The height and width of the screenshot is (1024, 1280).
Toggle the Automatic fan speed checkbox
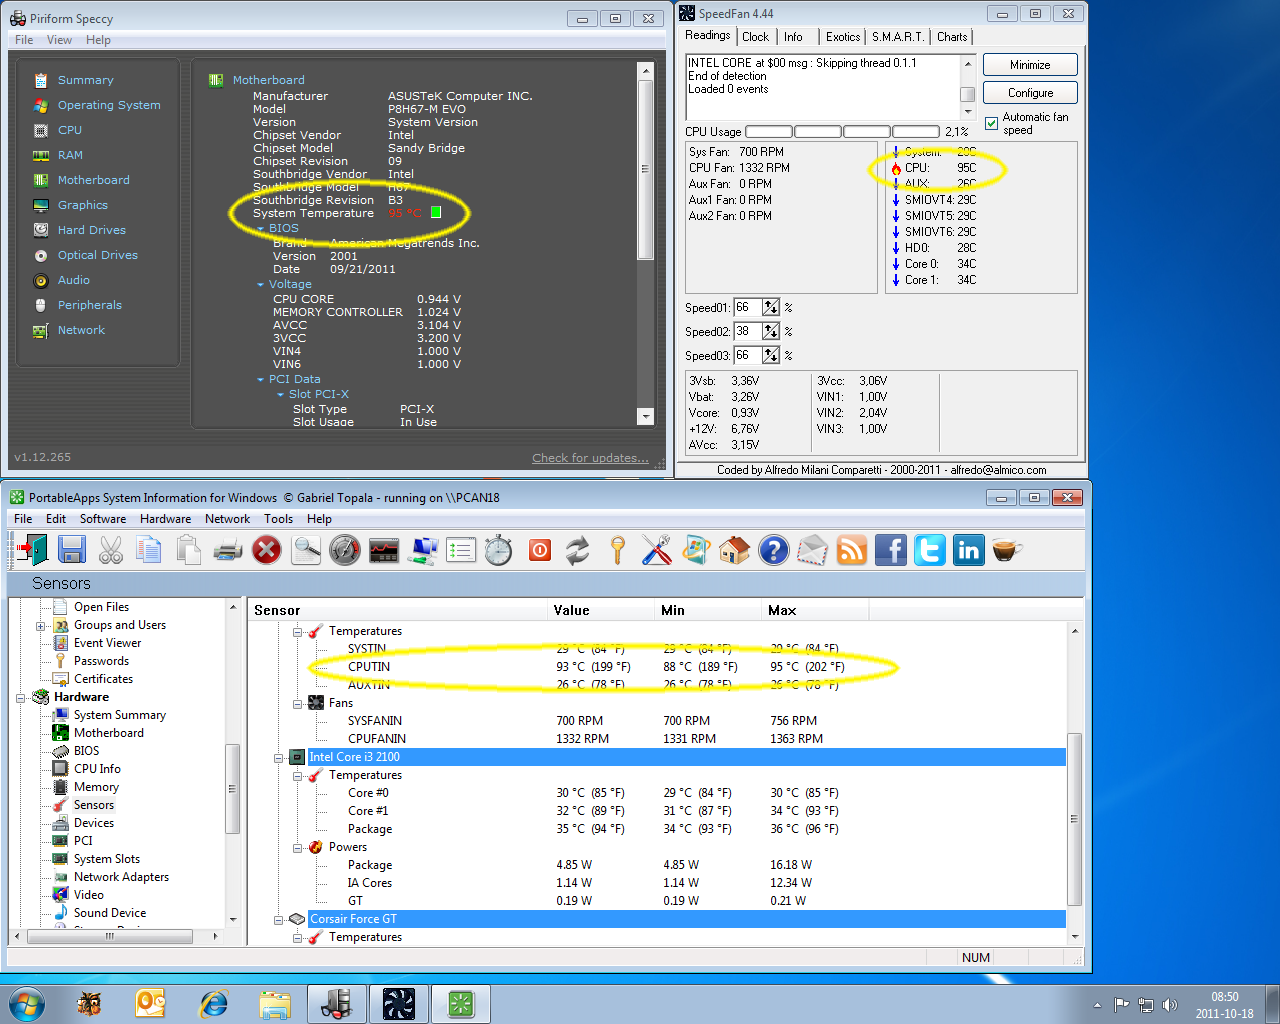[991, 124]
